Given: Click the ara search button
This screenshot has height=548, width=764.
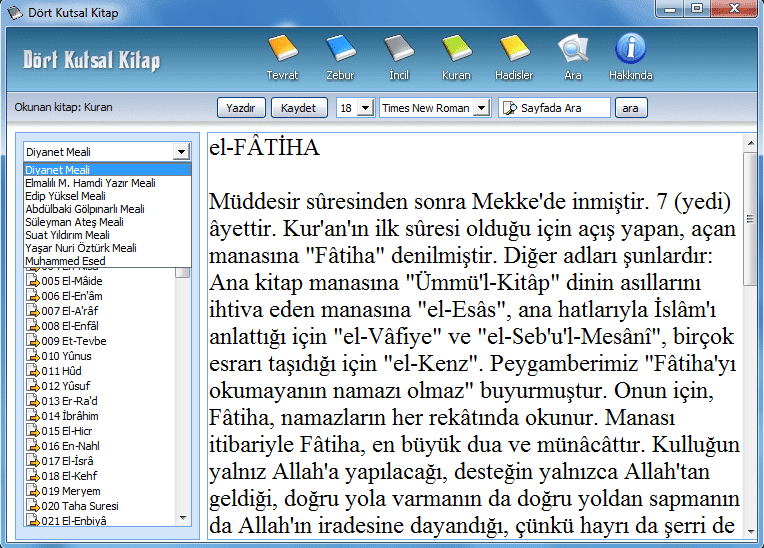Looking at the screenshot, I should click(x=631, y=108).
